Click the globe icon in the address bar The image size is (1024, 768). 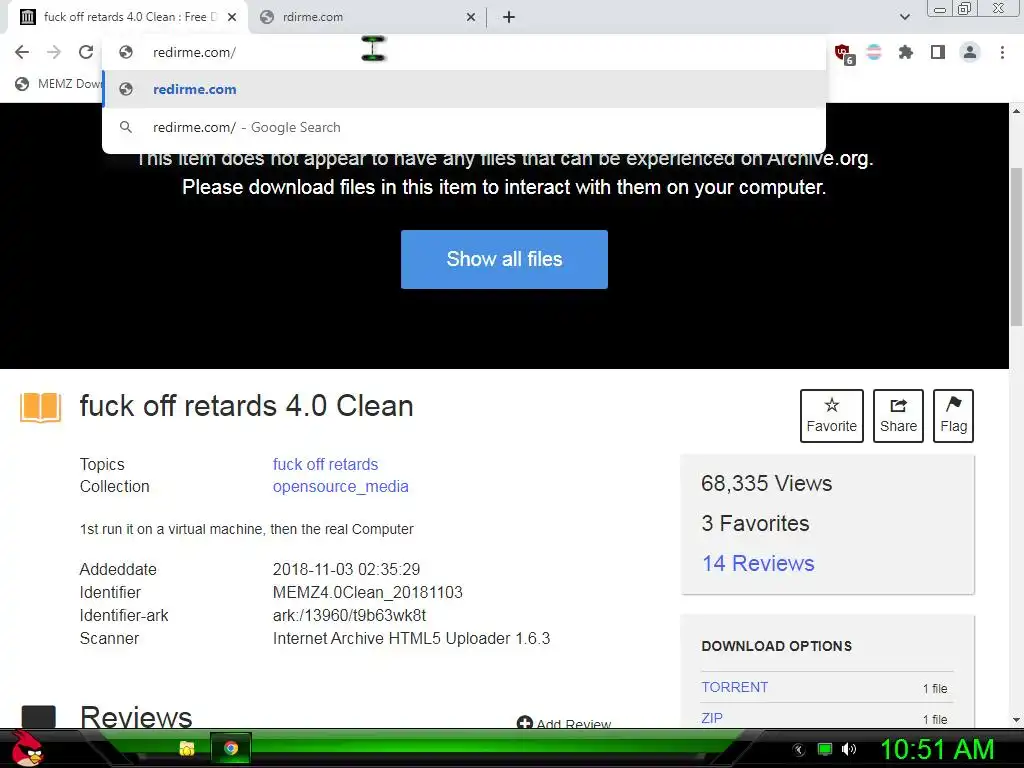tap(126, 52)
